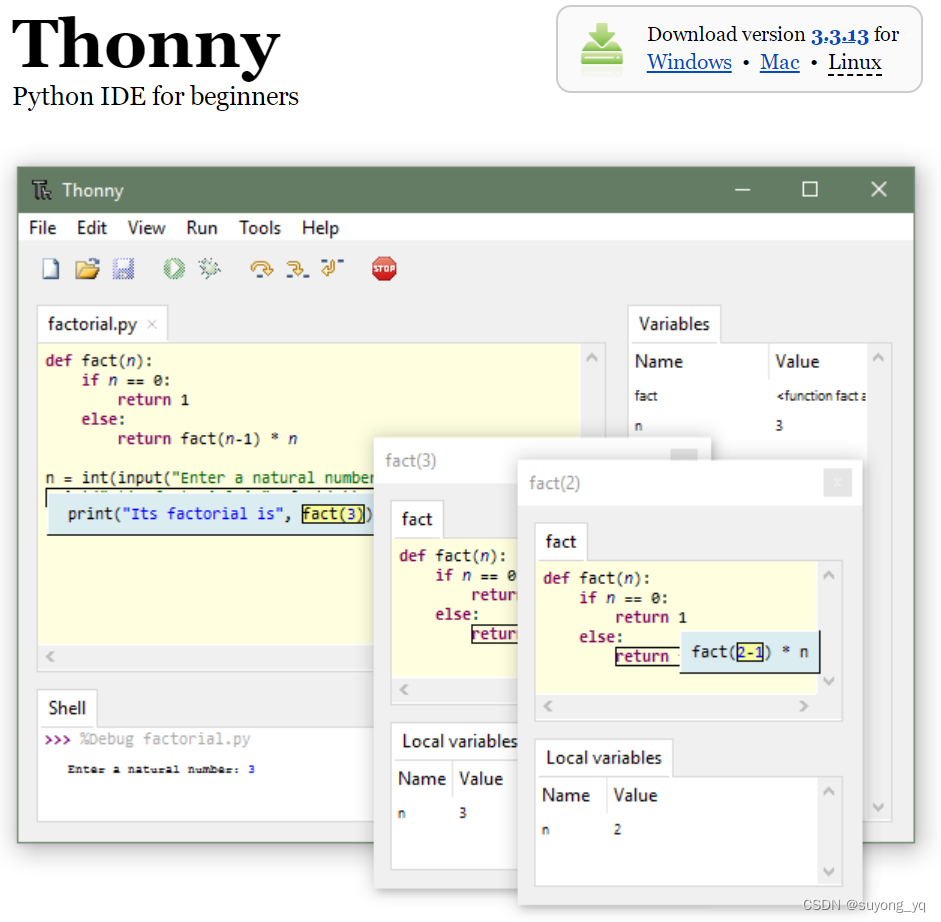Follow the Windows download link

[689, 62]
